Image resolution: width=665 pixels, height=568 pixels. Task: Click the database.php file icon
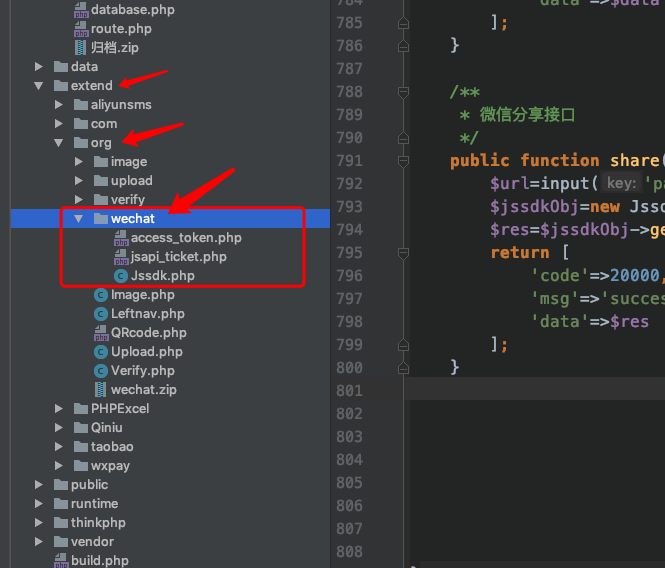[81, 10]
